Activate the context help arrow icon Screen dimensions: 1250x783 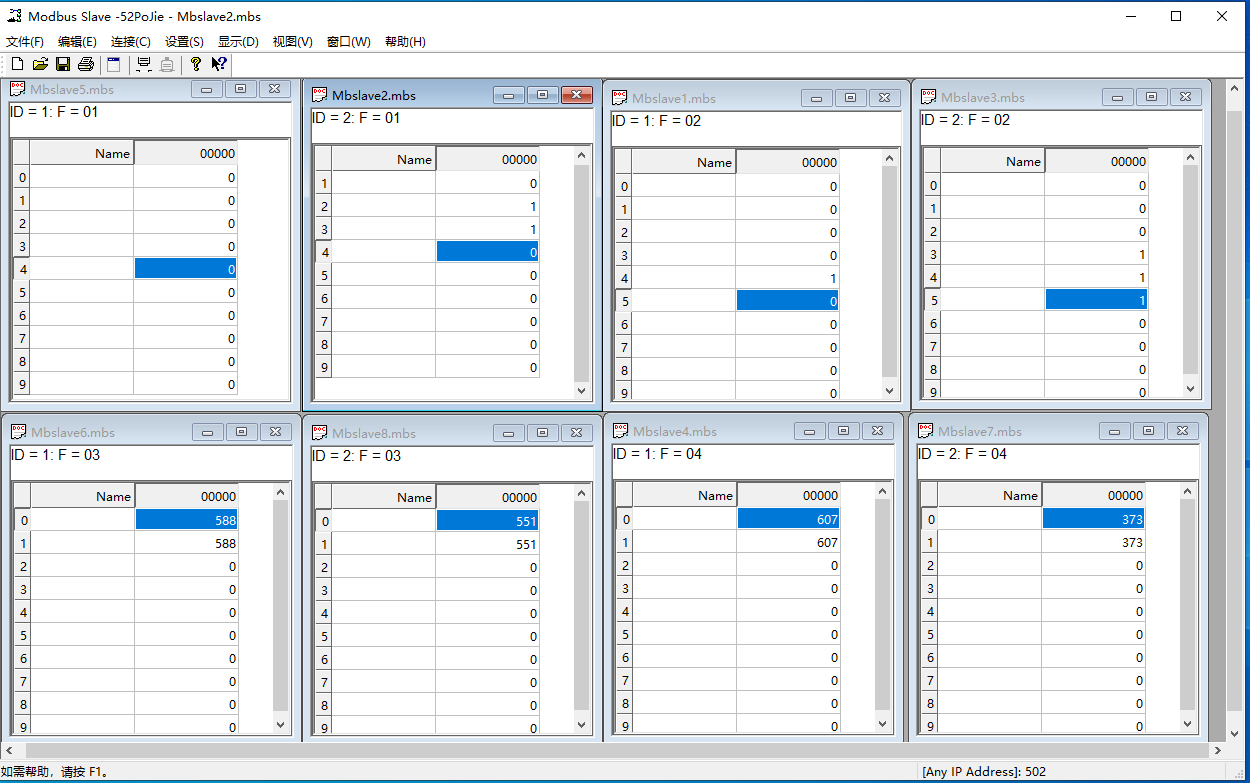[218, 65]
